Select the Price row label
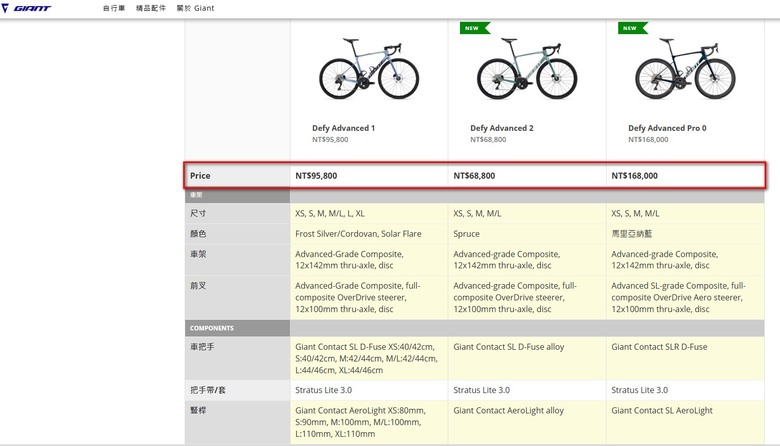Viewport: 780px width, 446px height. click(x=200, y=176)
